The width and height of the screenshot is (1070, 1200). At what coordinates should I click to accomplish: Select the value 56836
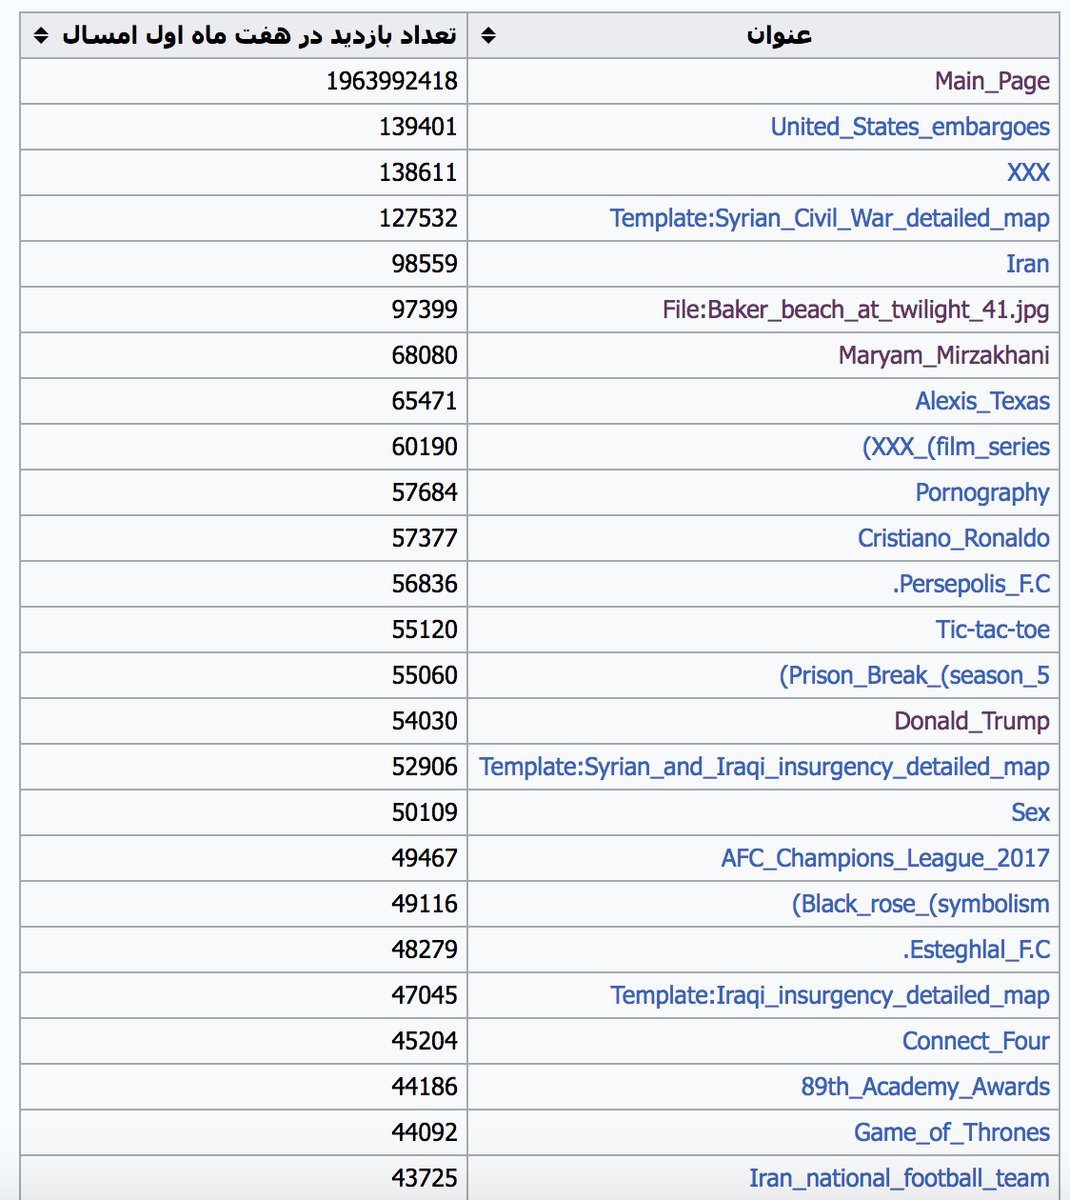[425, 584]
